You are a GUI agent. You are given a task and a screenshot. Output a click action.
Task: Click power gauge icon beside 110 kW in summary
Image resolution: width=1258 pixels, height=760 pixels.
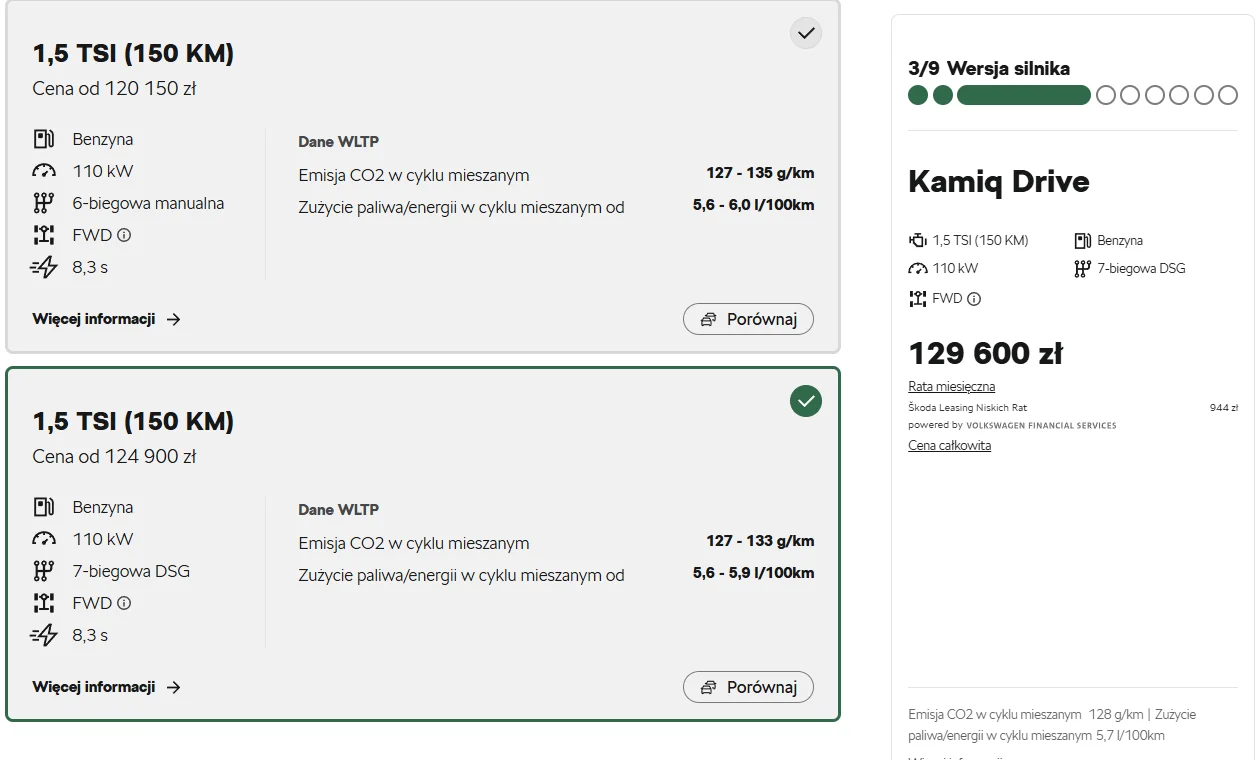[918, 268]
